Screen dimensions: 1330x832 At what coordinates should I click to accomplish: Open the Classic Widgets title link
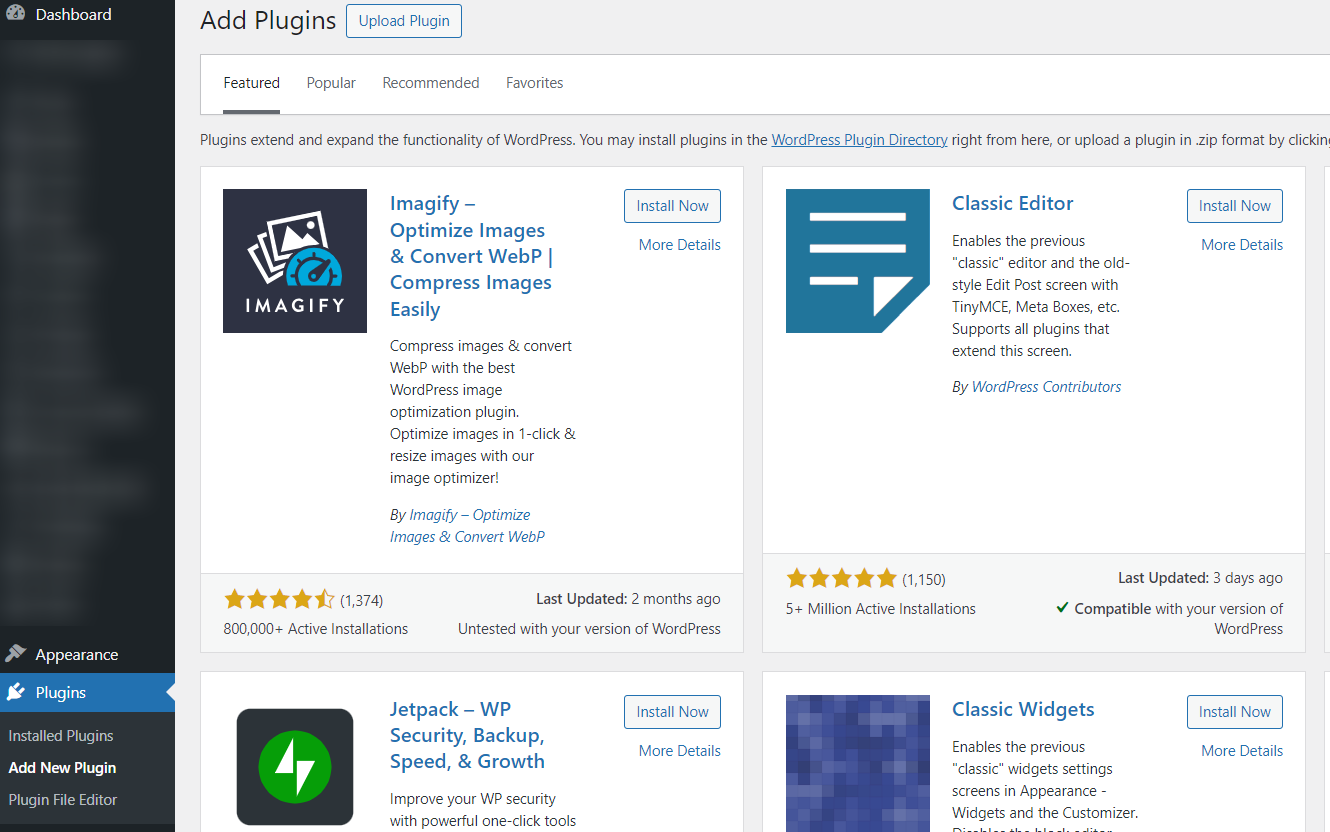click(x=1023, y=709)
